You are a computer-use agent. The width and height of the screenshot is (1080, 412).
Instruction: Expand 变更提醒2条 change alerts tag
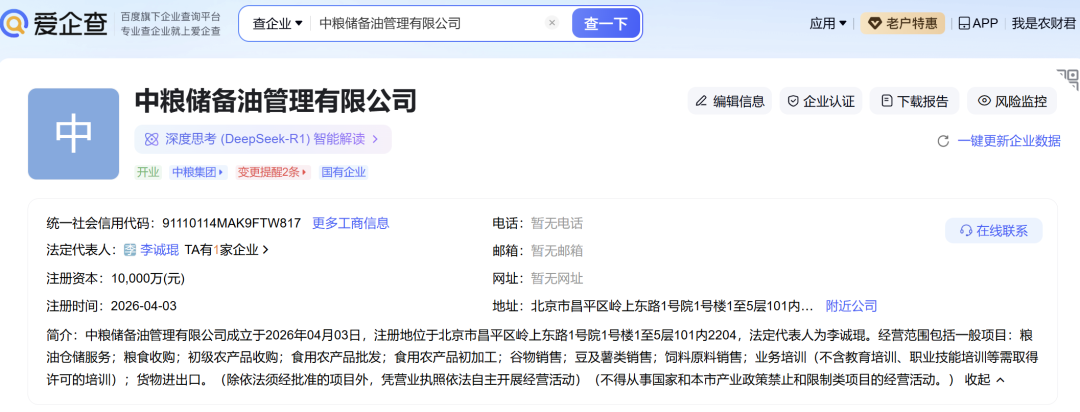tap(273, 172)
